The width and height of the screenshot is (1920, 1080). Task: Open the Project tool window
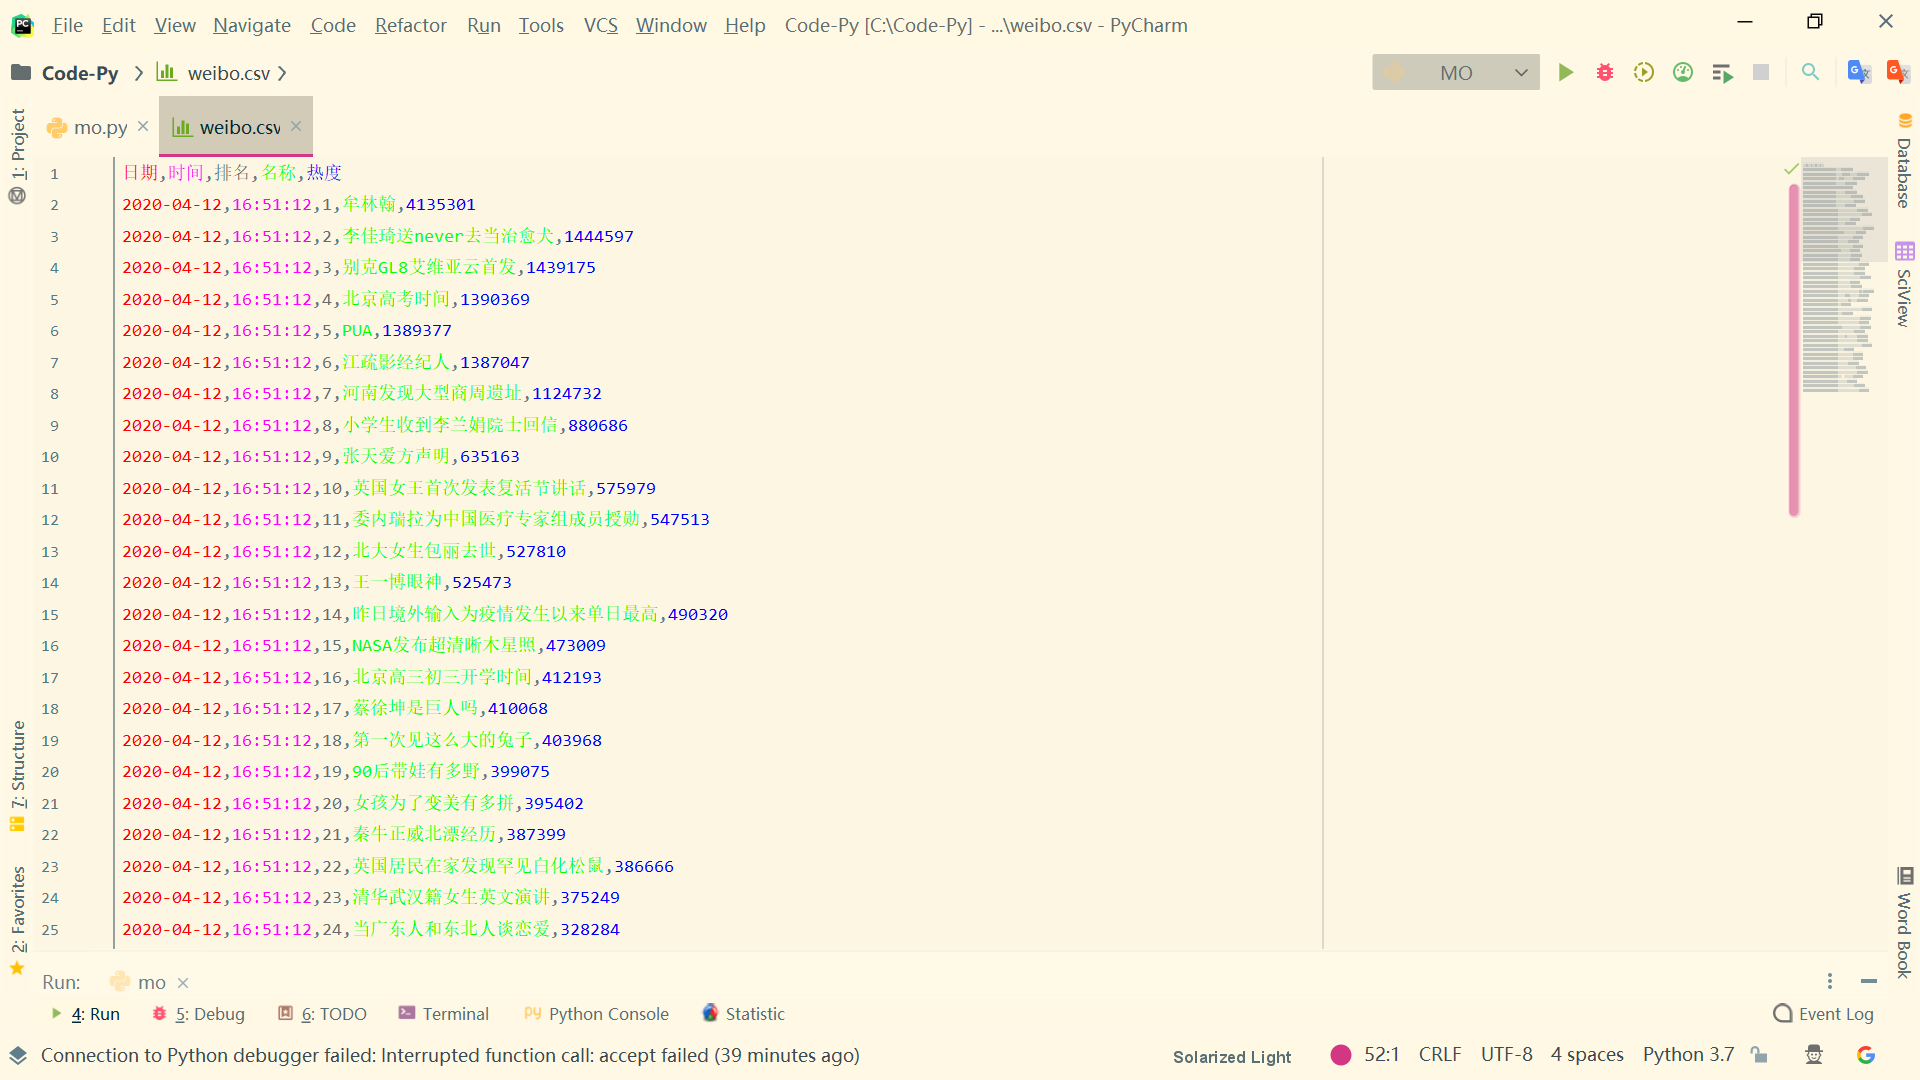pos(17,155)
